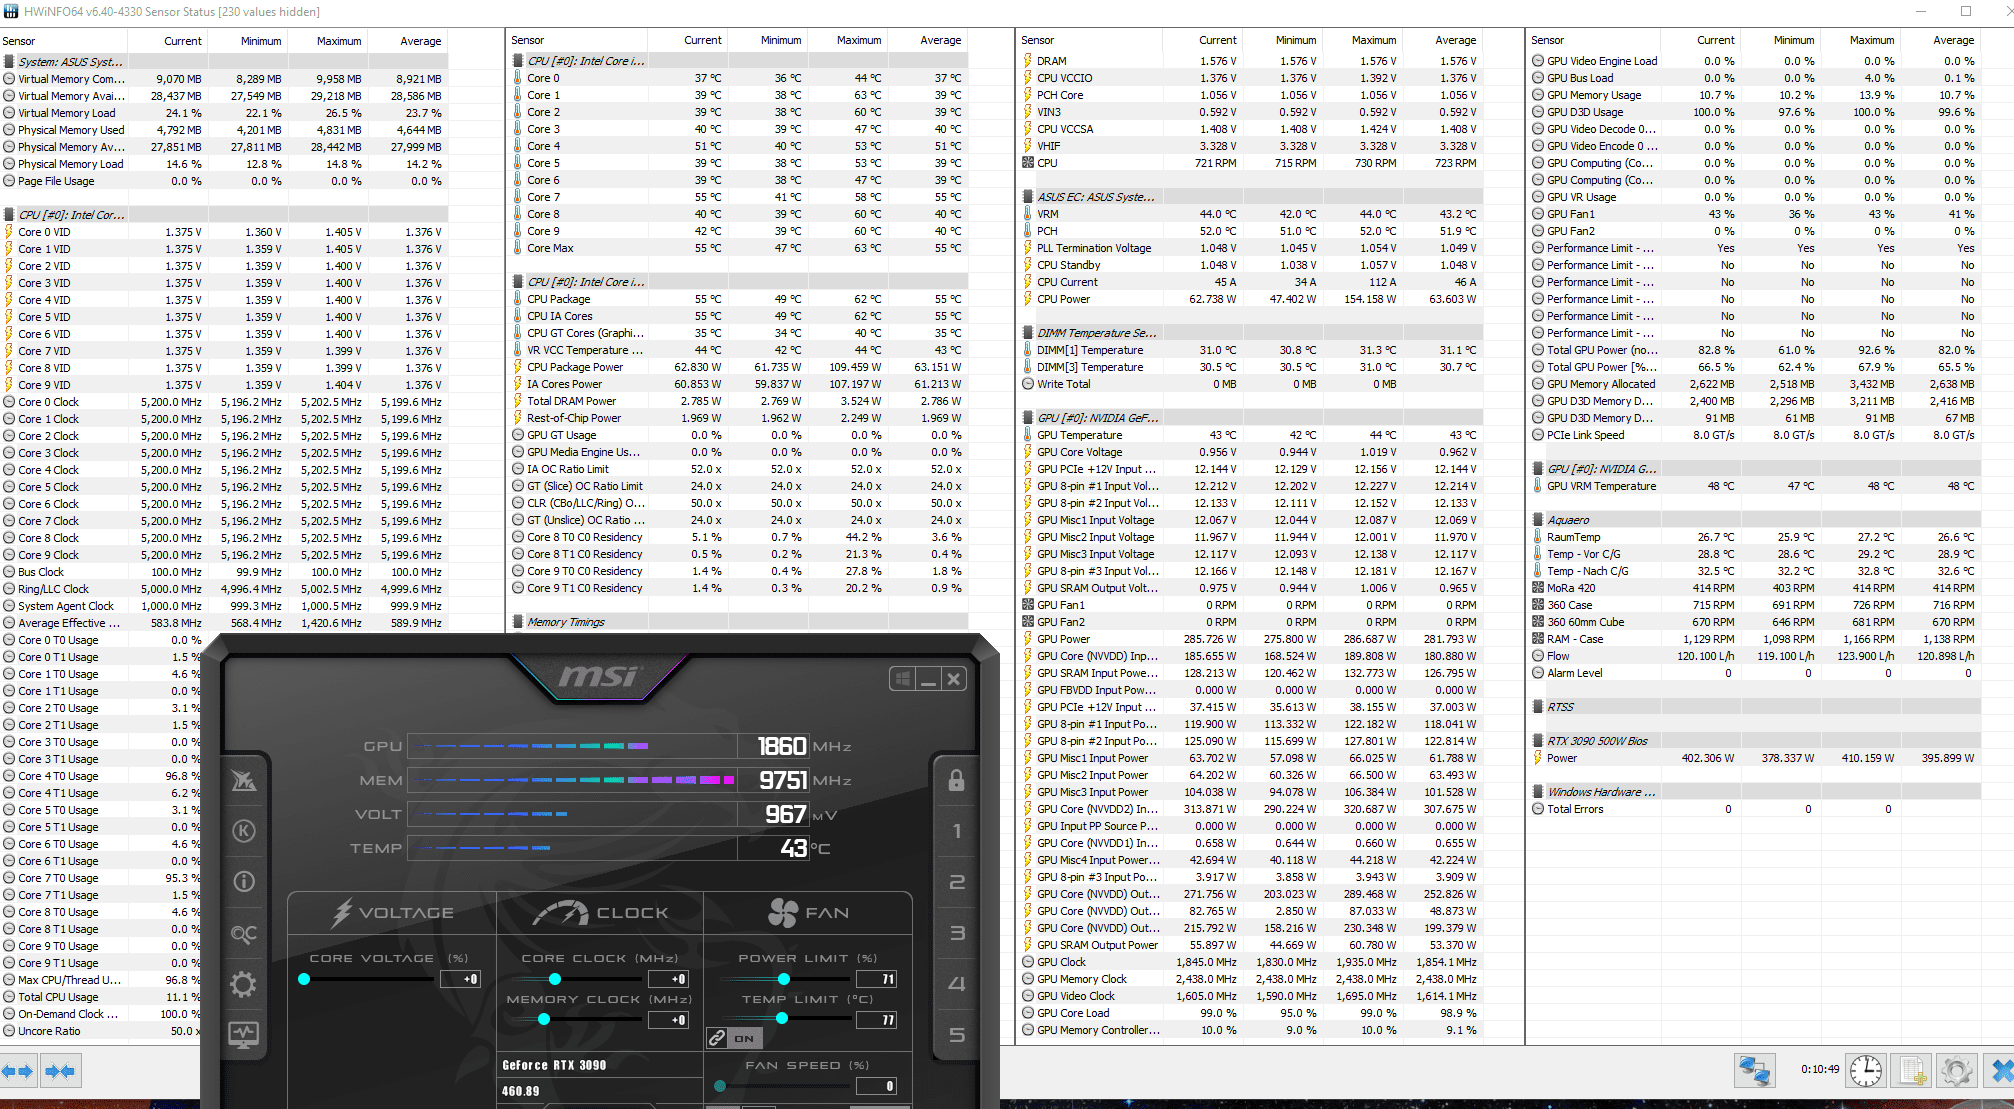2014x1109 pixels.
Task: Select Afterburner profile slot 5
Action: pos(956,1035)
